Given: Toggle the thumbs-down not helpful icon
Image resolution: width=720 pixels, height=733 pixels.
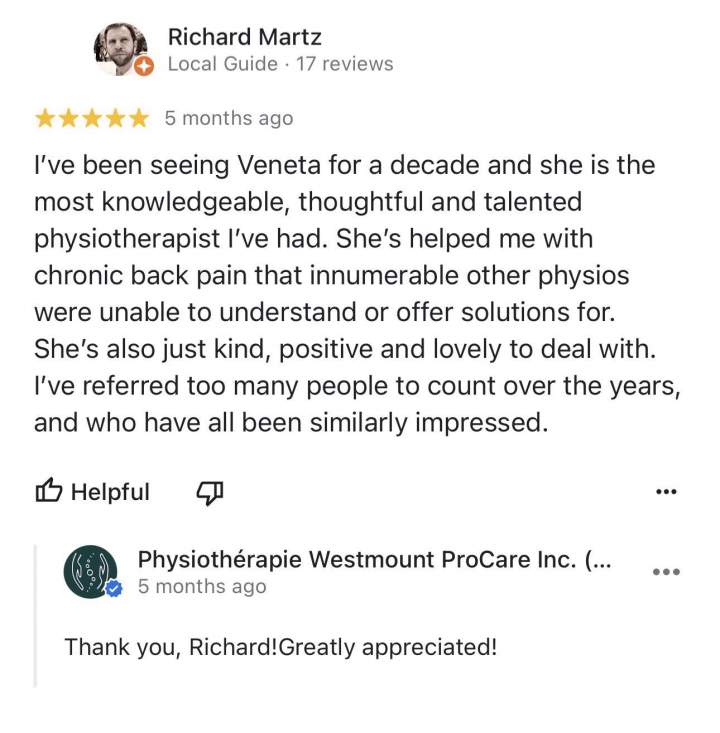Looking at the screenshot, I should (x=209, y=493).
